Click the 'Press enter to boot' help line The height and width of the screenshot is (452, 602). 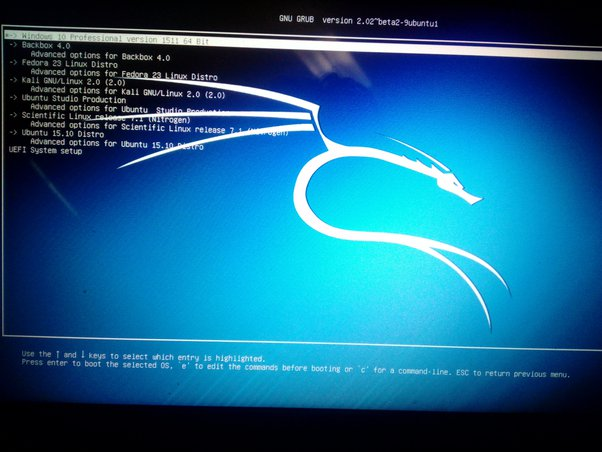(296, 368)
